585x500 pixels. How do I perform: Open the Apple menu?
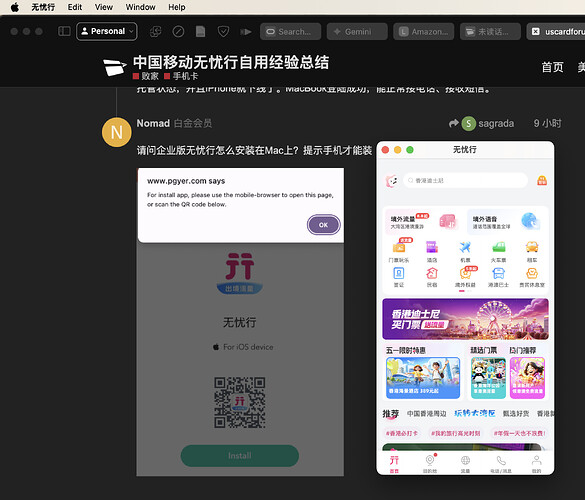click(15, 7)
